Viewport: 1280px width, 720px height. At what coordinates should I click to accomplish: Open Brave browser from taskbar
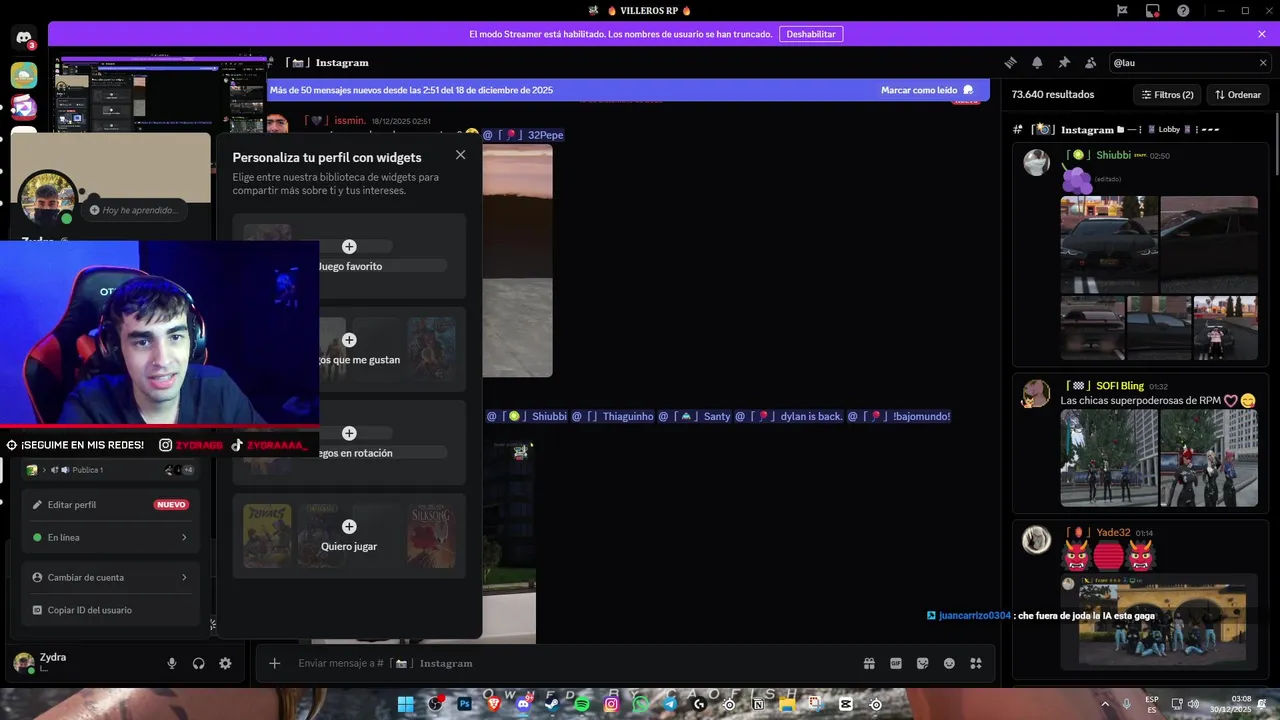point(494,704)
